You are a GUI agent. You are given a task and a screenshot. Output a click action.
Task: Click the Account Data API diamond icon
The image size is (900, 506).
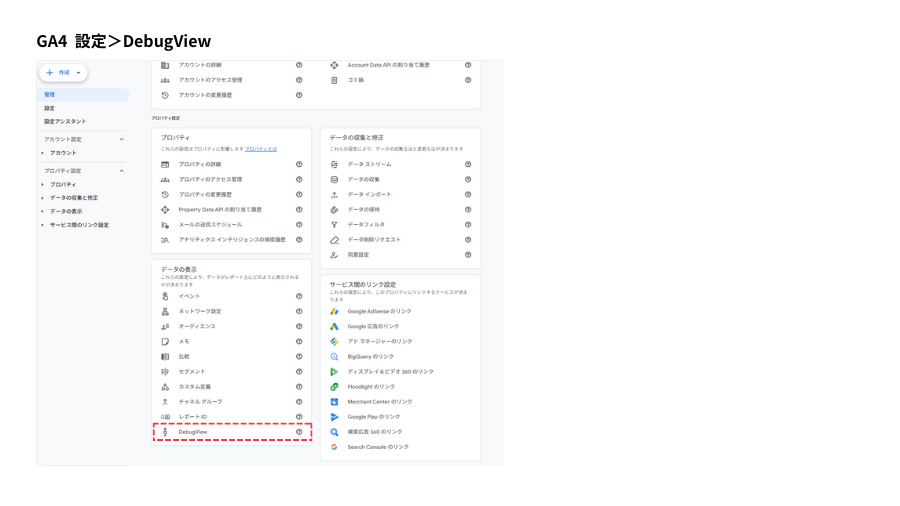334,65
